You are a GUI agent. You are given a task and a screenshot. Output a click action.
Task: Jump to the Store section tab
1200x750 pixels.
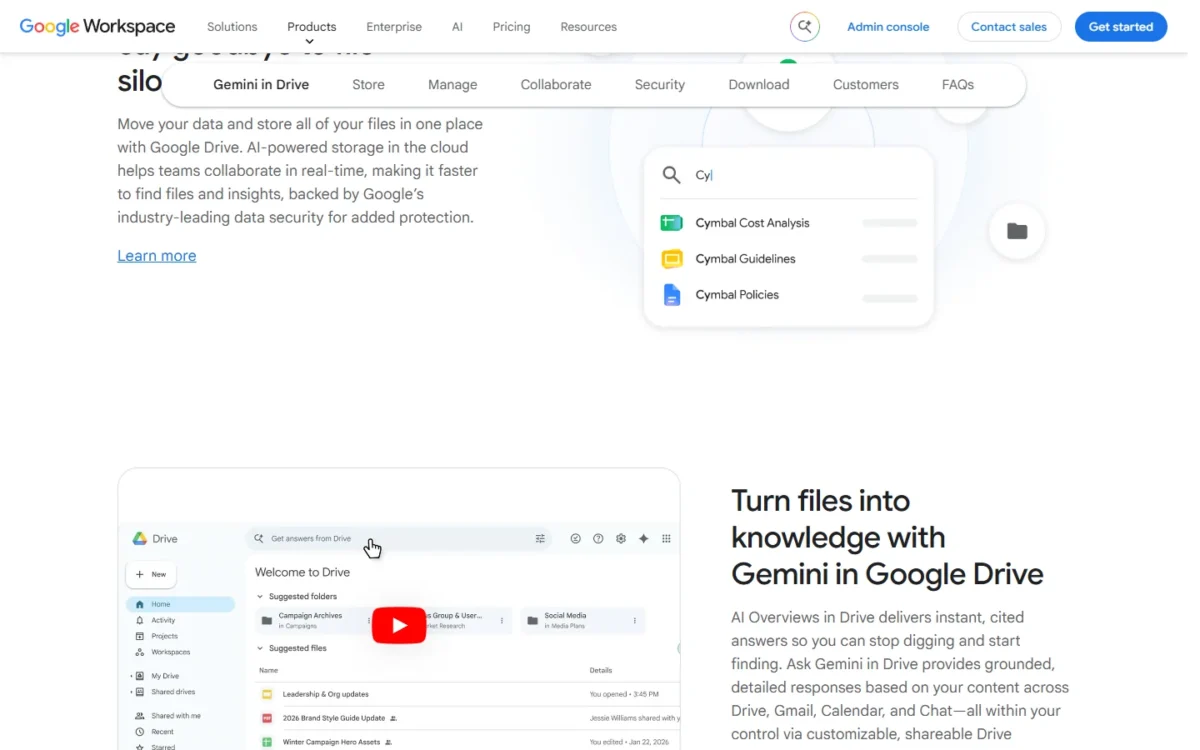(x=368, y=85)
